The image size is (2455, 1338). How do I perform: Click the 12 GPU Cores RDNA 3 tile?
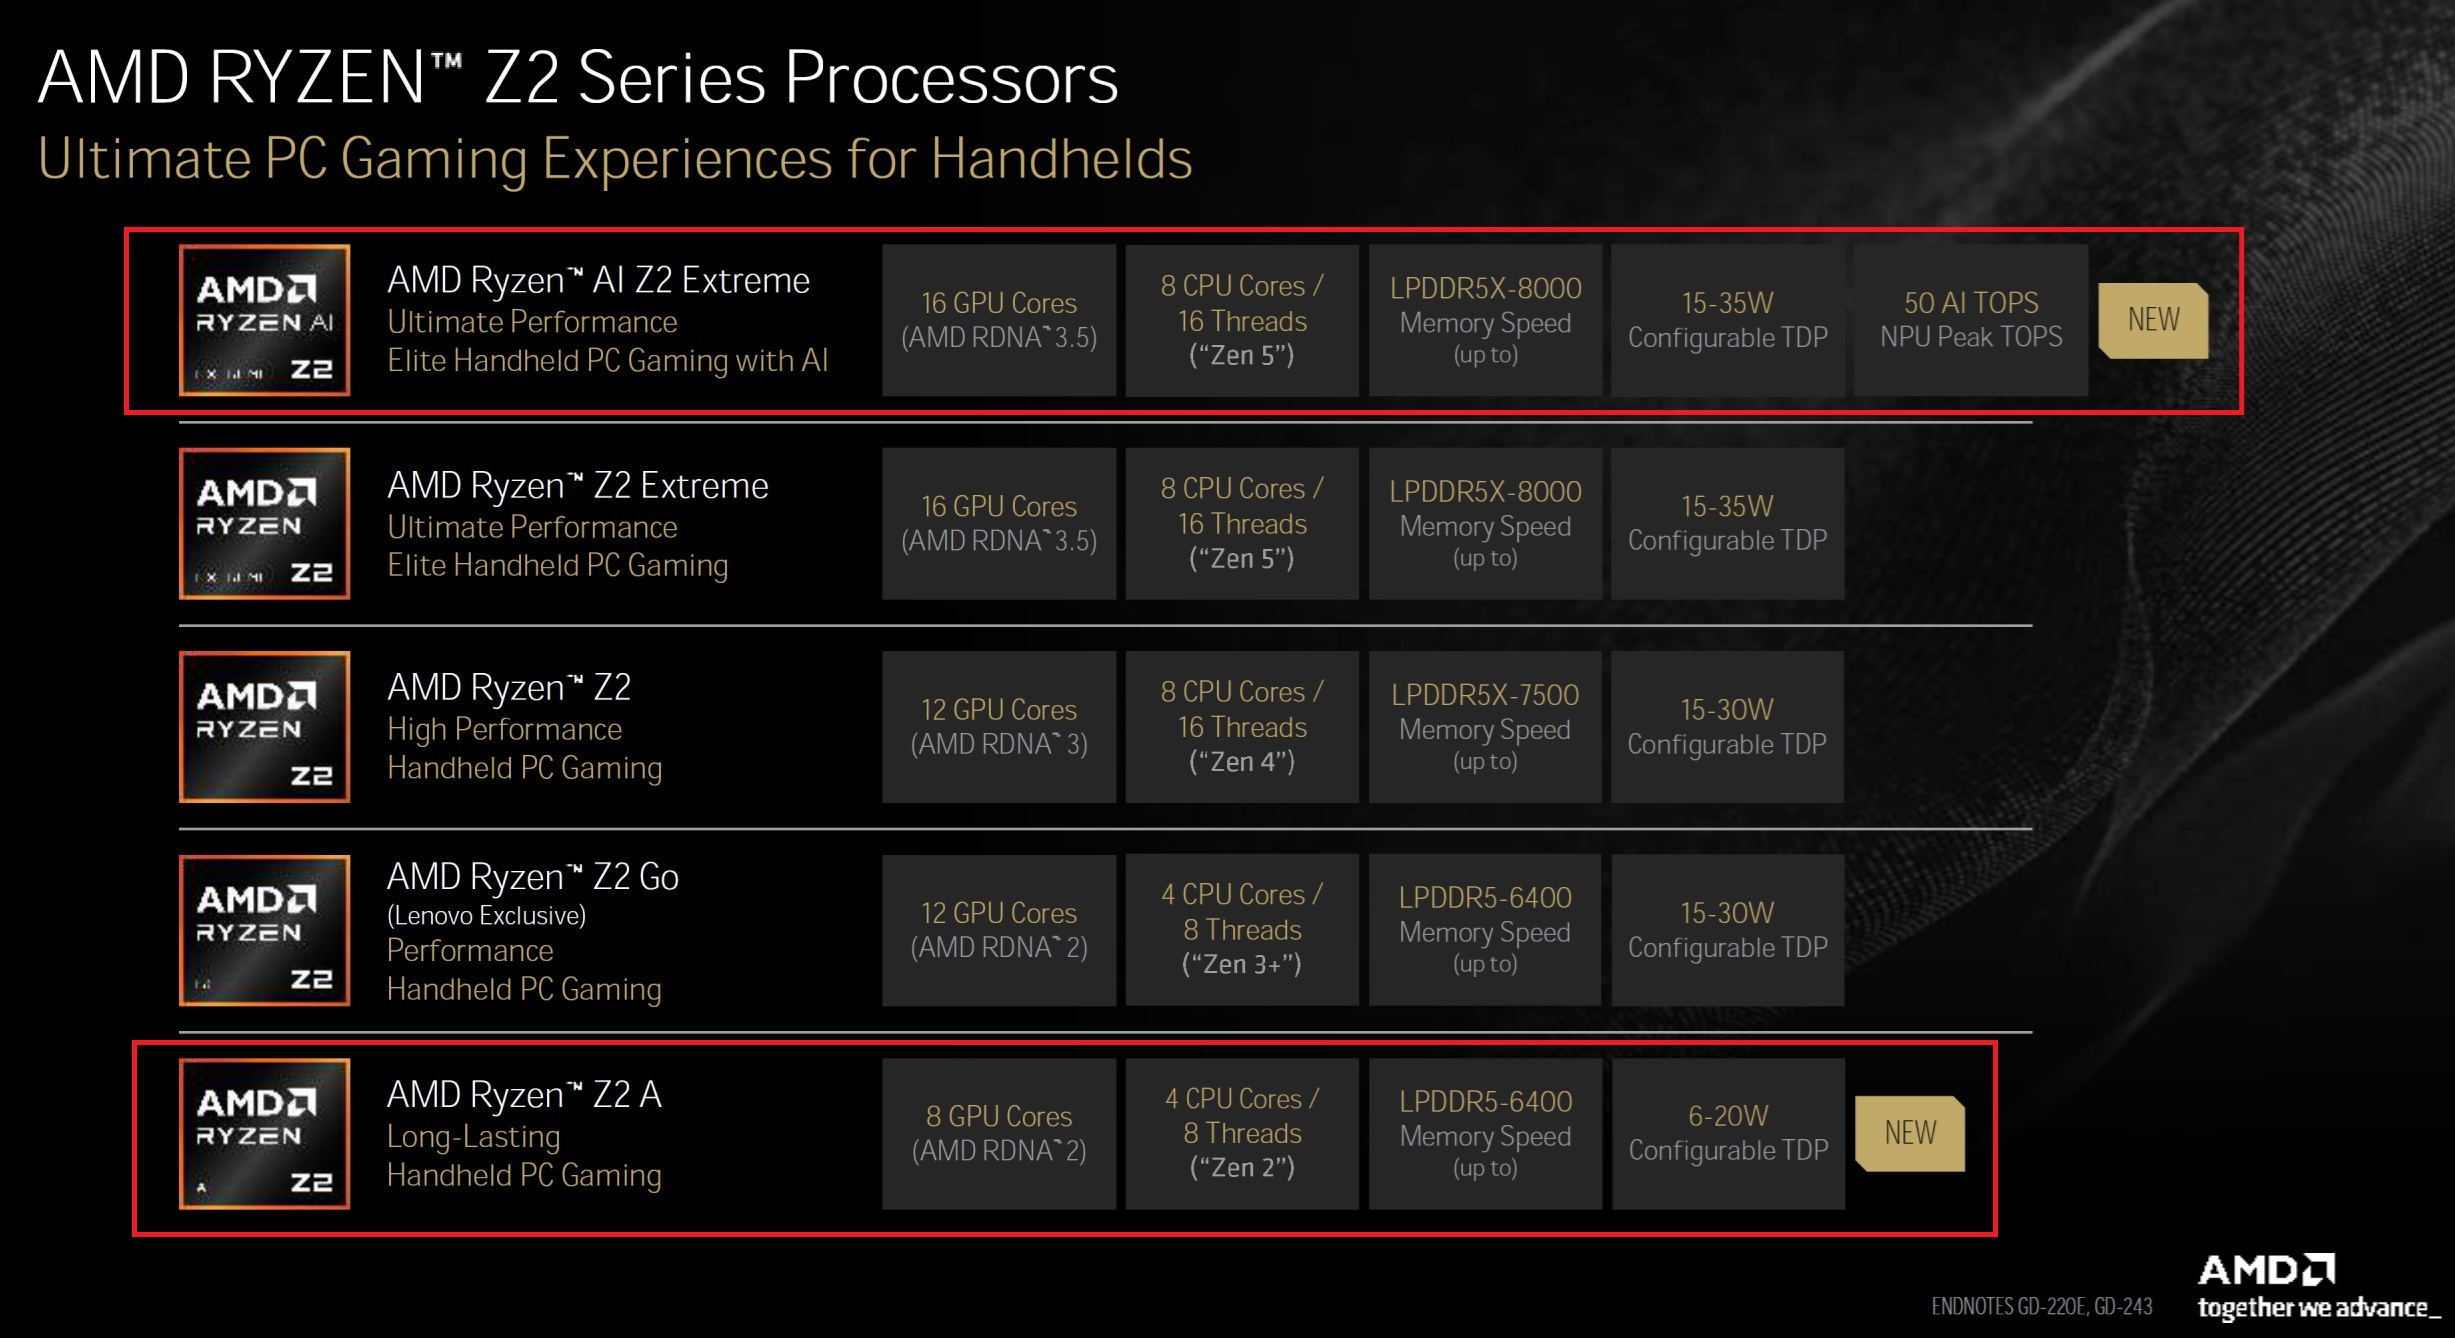(999, 727)
